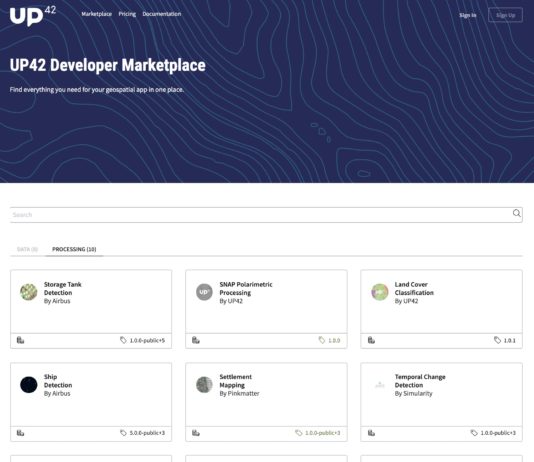Click the Land Cover Classification thumbnail icon
This screenshot has height=462, width=534.
380,292
